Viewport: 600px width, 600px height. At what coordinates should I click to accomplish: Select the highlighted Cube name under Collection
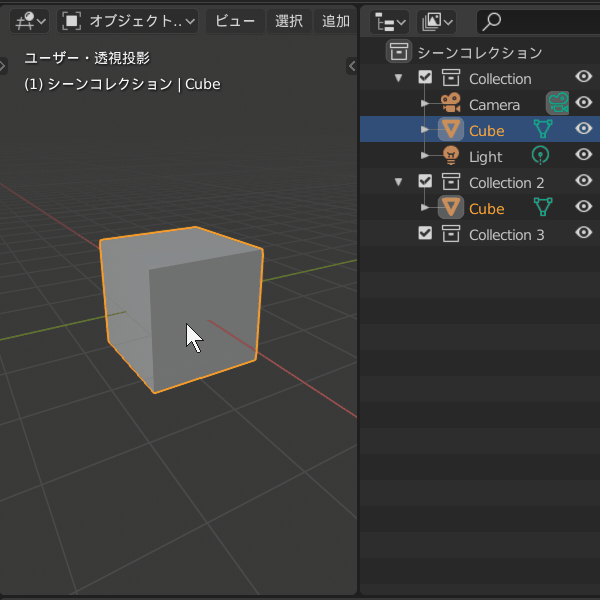(x=486, y=131)
